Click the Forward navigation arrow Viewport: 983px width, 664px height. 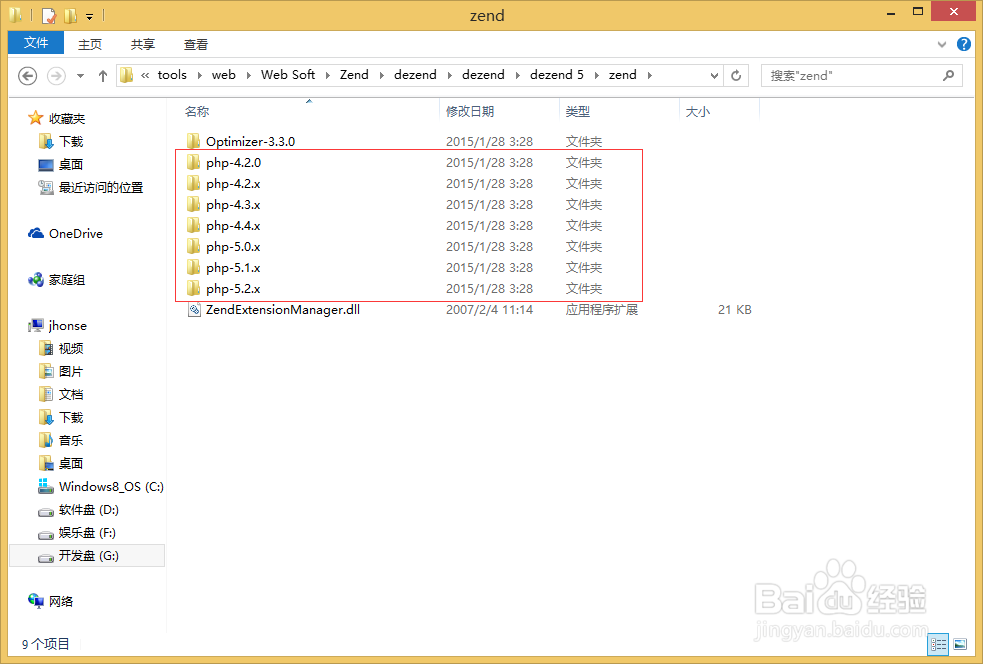[x=56, y=76]
